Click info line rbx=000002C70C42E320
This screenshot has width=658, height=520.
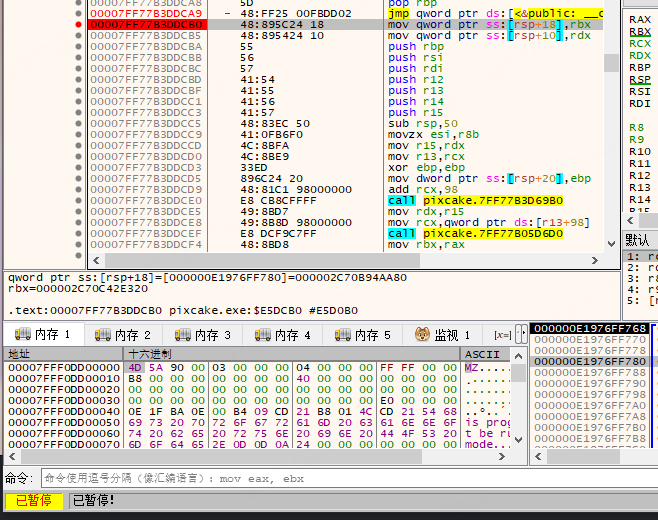point(78,289)
